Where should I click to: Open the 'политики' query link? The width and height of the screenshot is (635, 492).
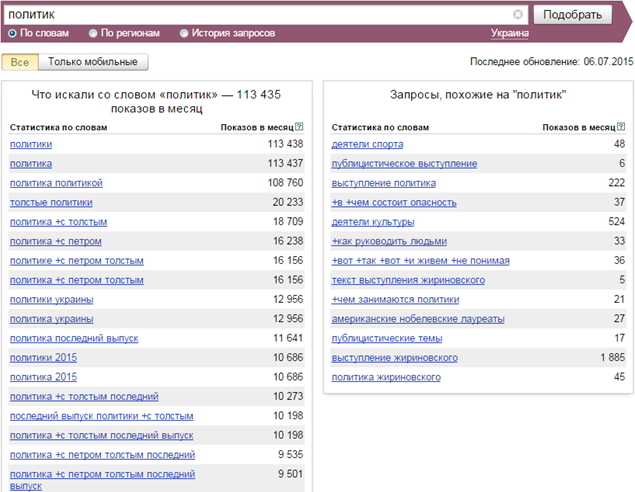[31, 144]
